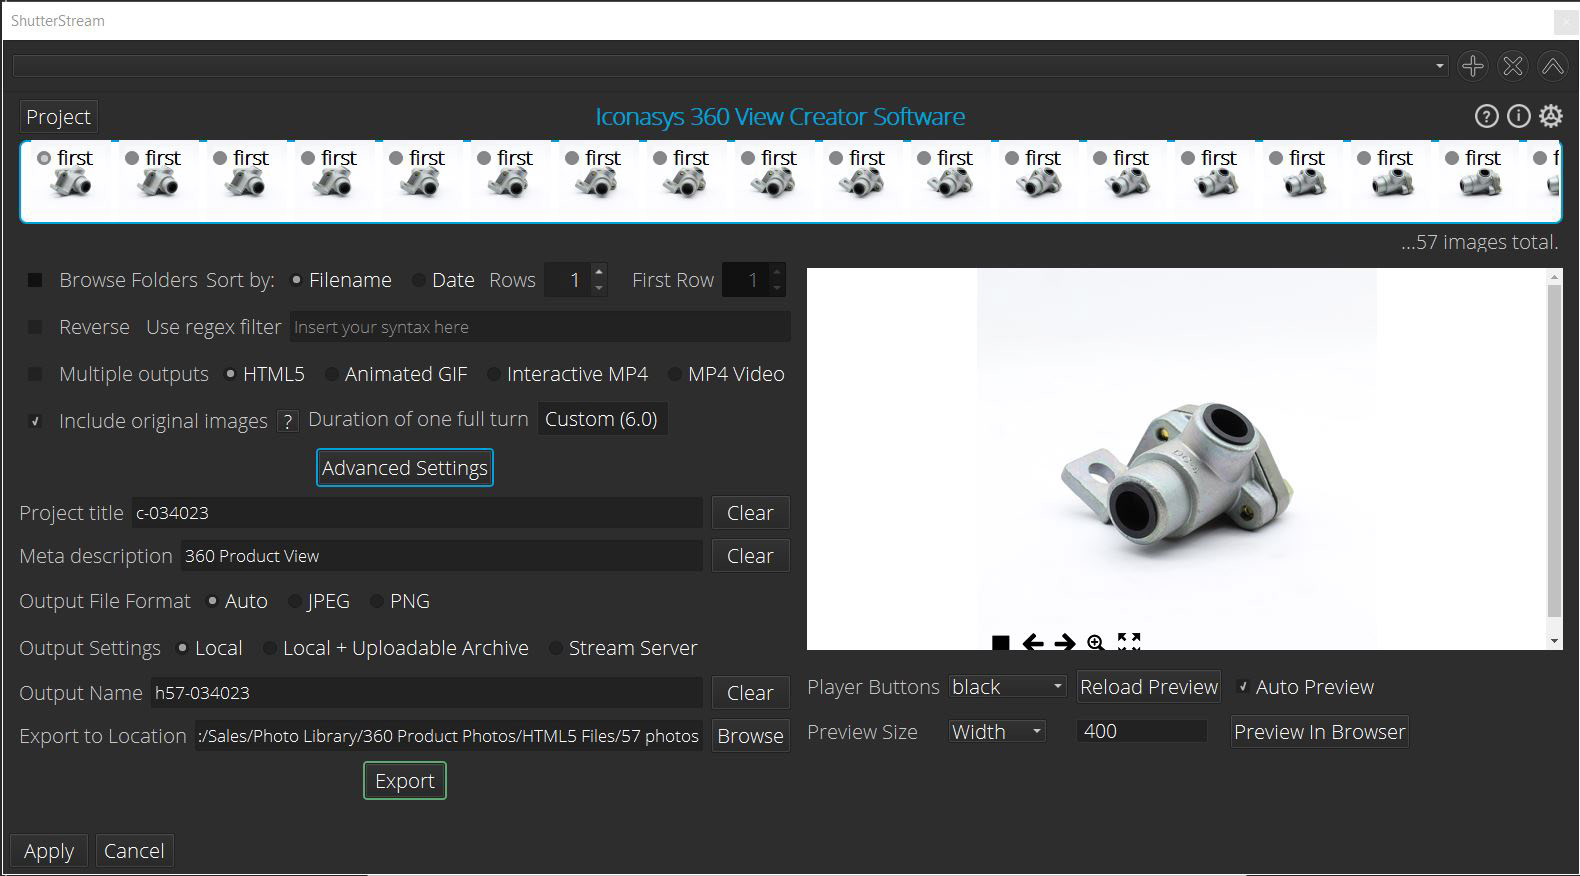Click the question mark beside Include original images
The width and height of the screenshot is (1580, 876).
point(288,421)
